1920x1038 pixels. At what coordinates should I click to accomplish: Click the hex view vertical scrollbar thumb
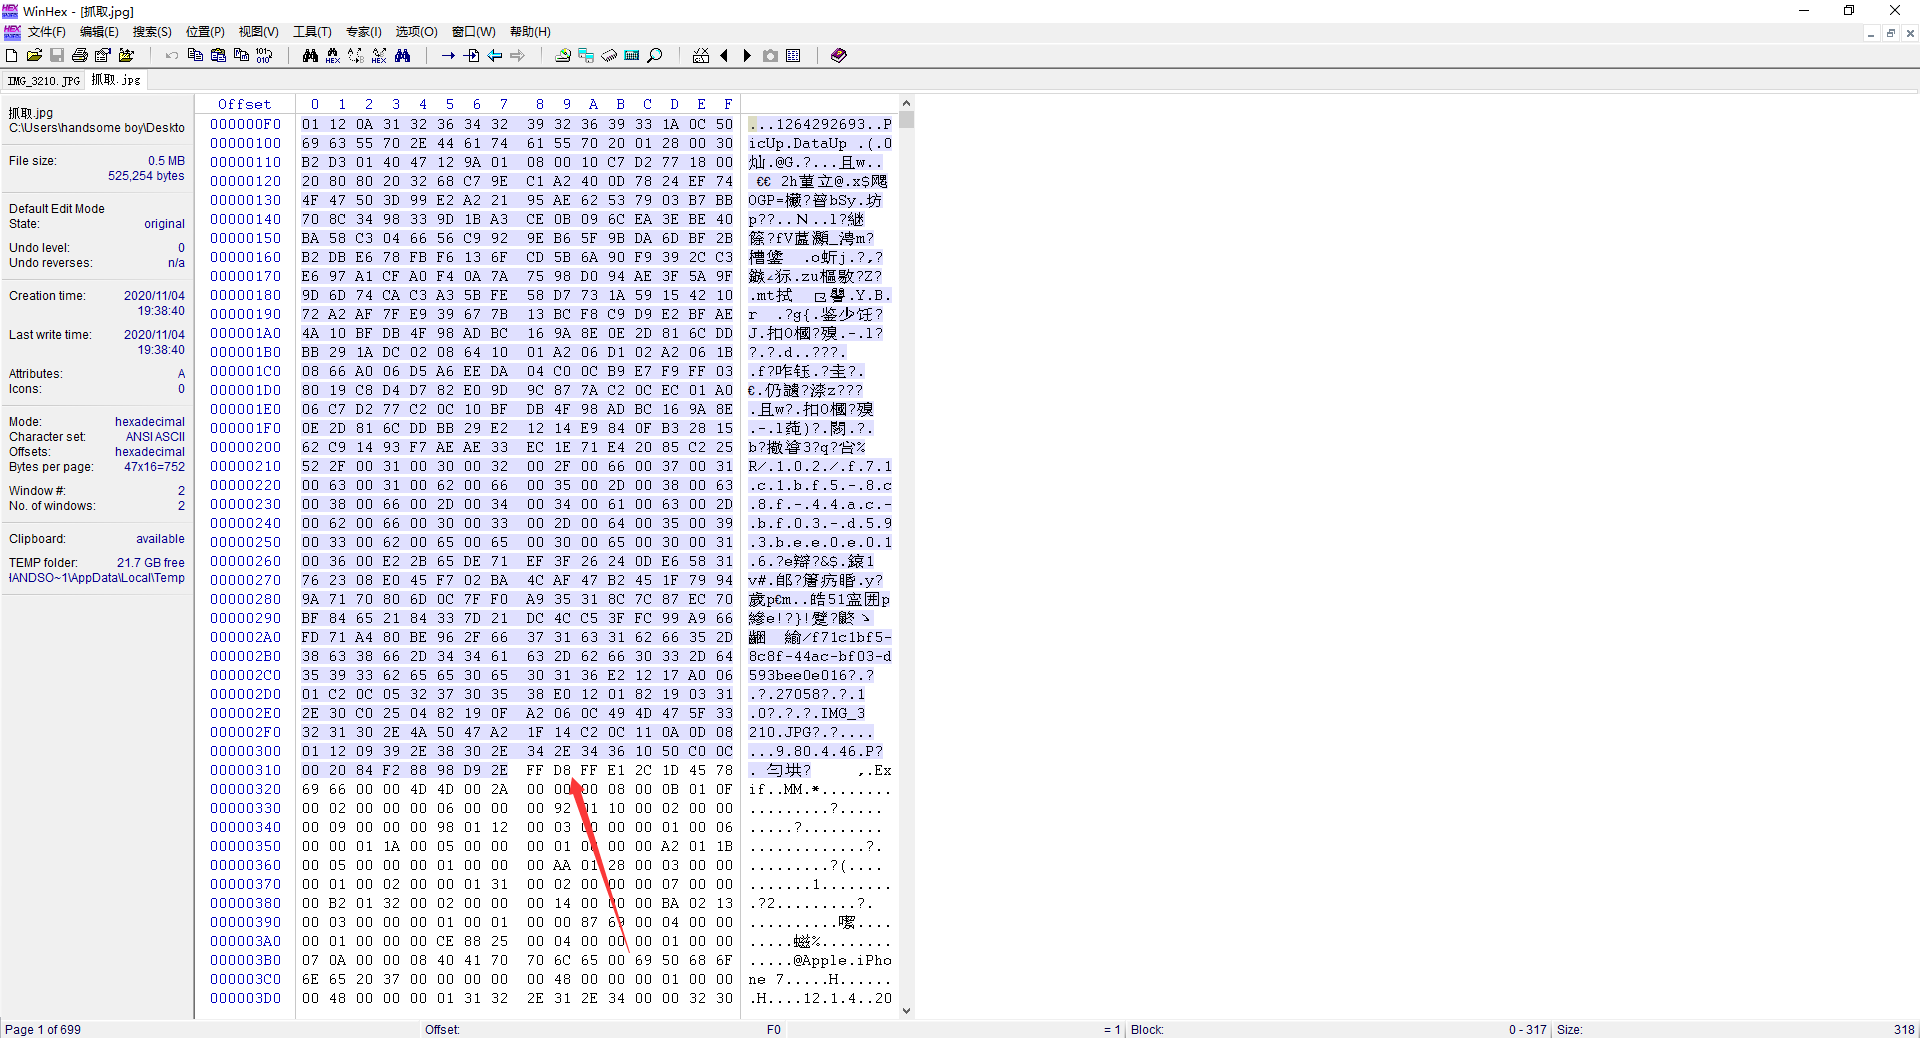[906, 120]
